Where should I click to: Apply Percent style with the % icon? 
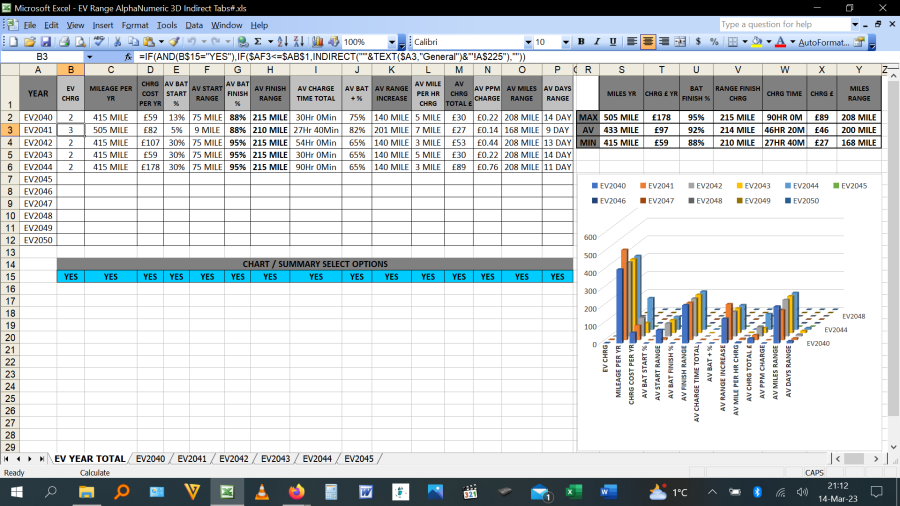point(714,42)
